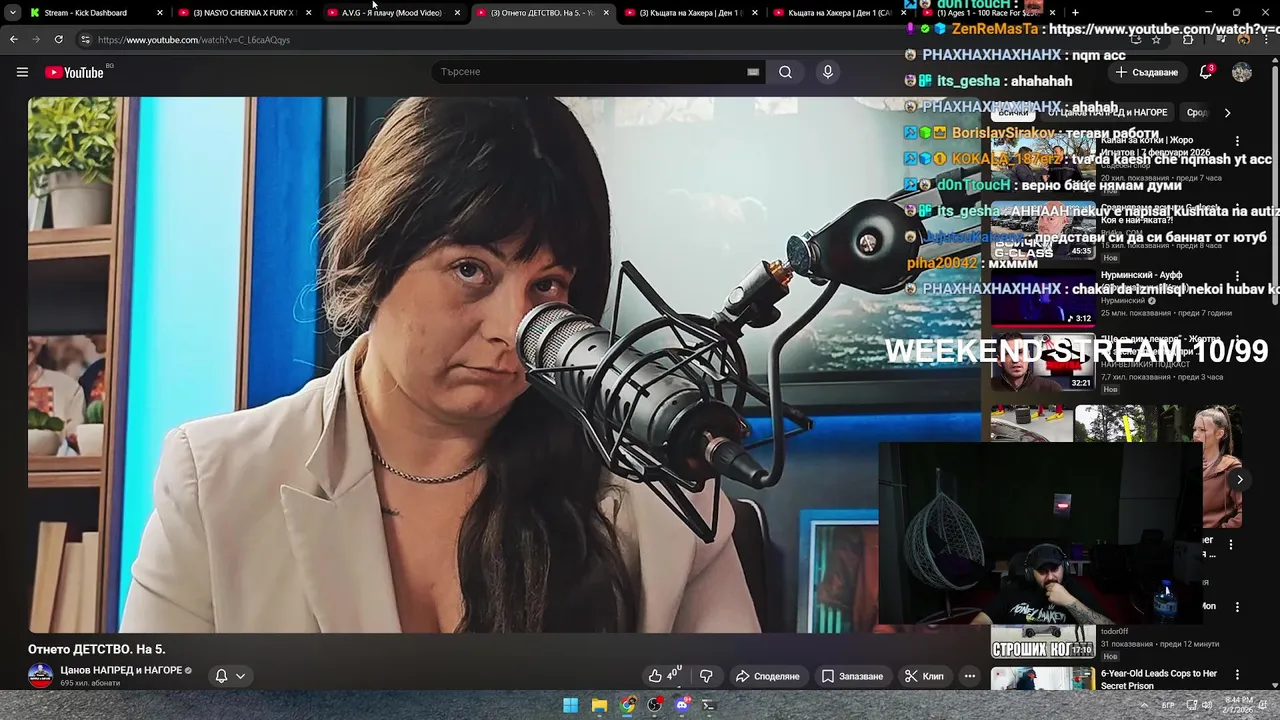Open the G-CLASS video thumbnail
1280x720 pixels.
(1043, 230)
